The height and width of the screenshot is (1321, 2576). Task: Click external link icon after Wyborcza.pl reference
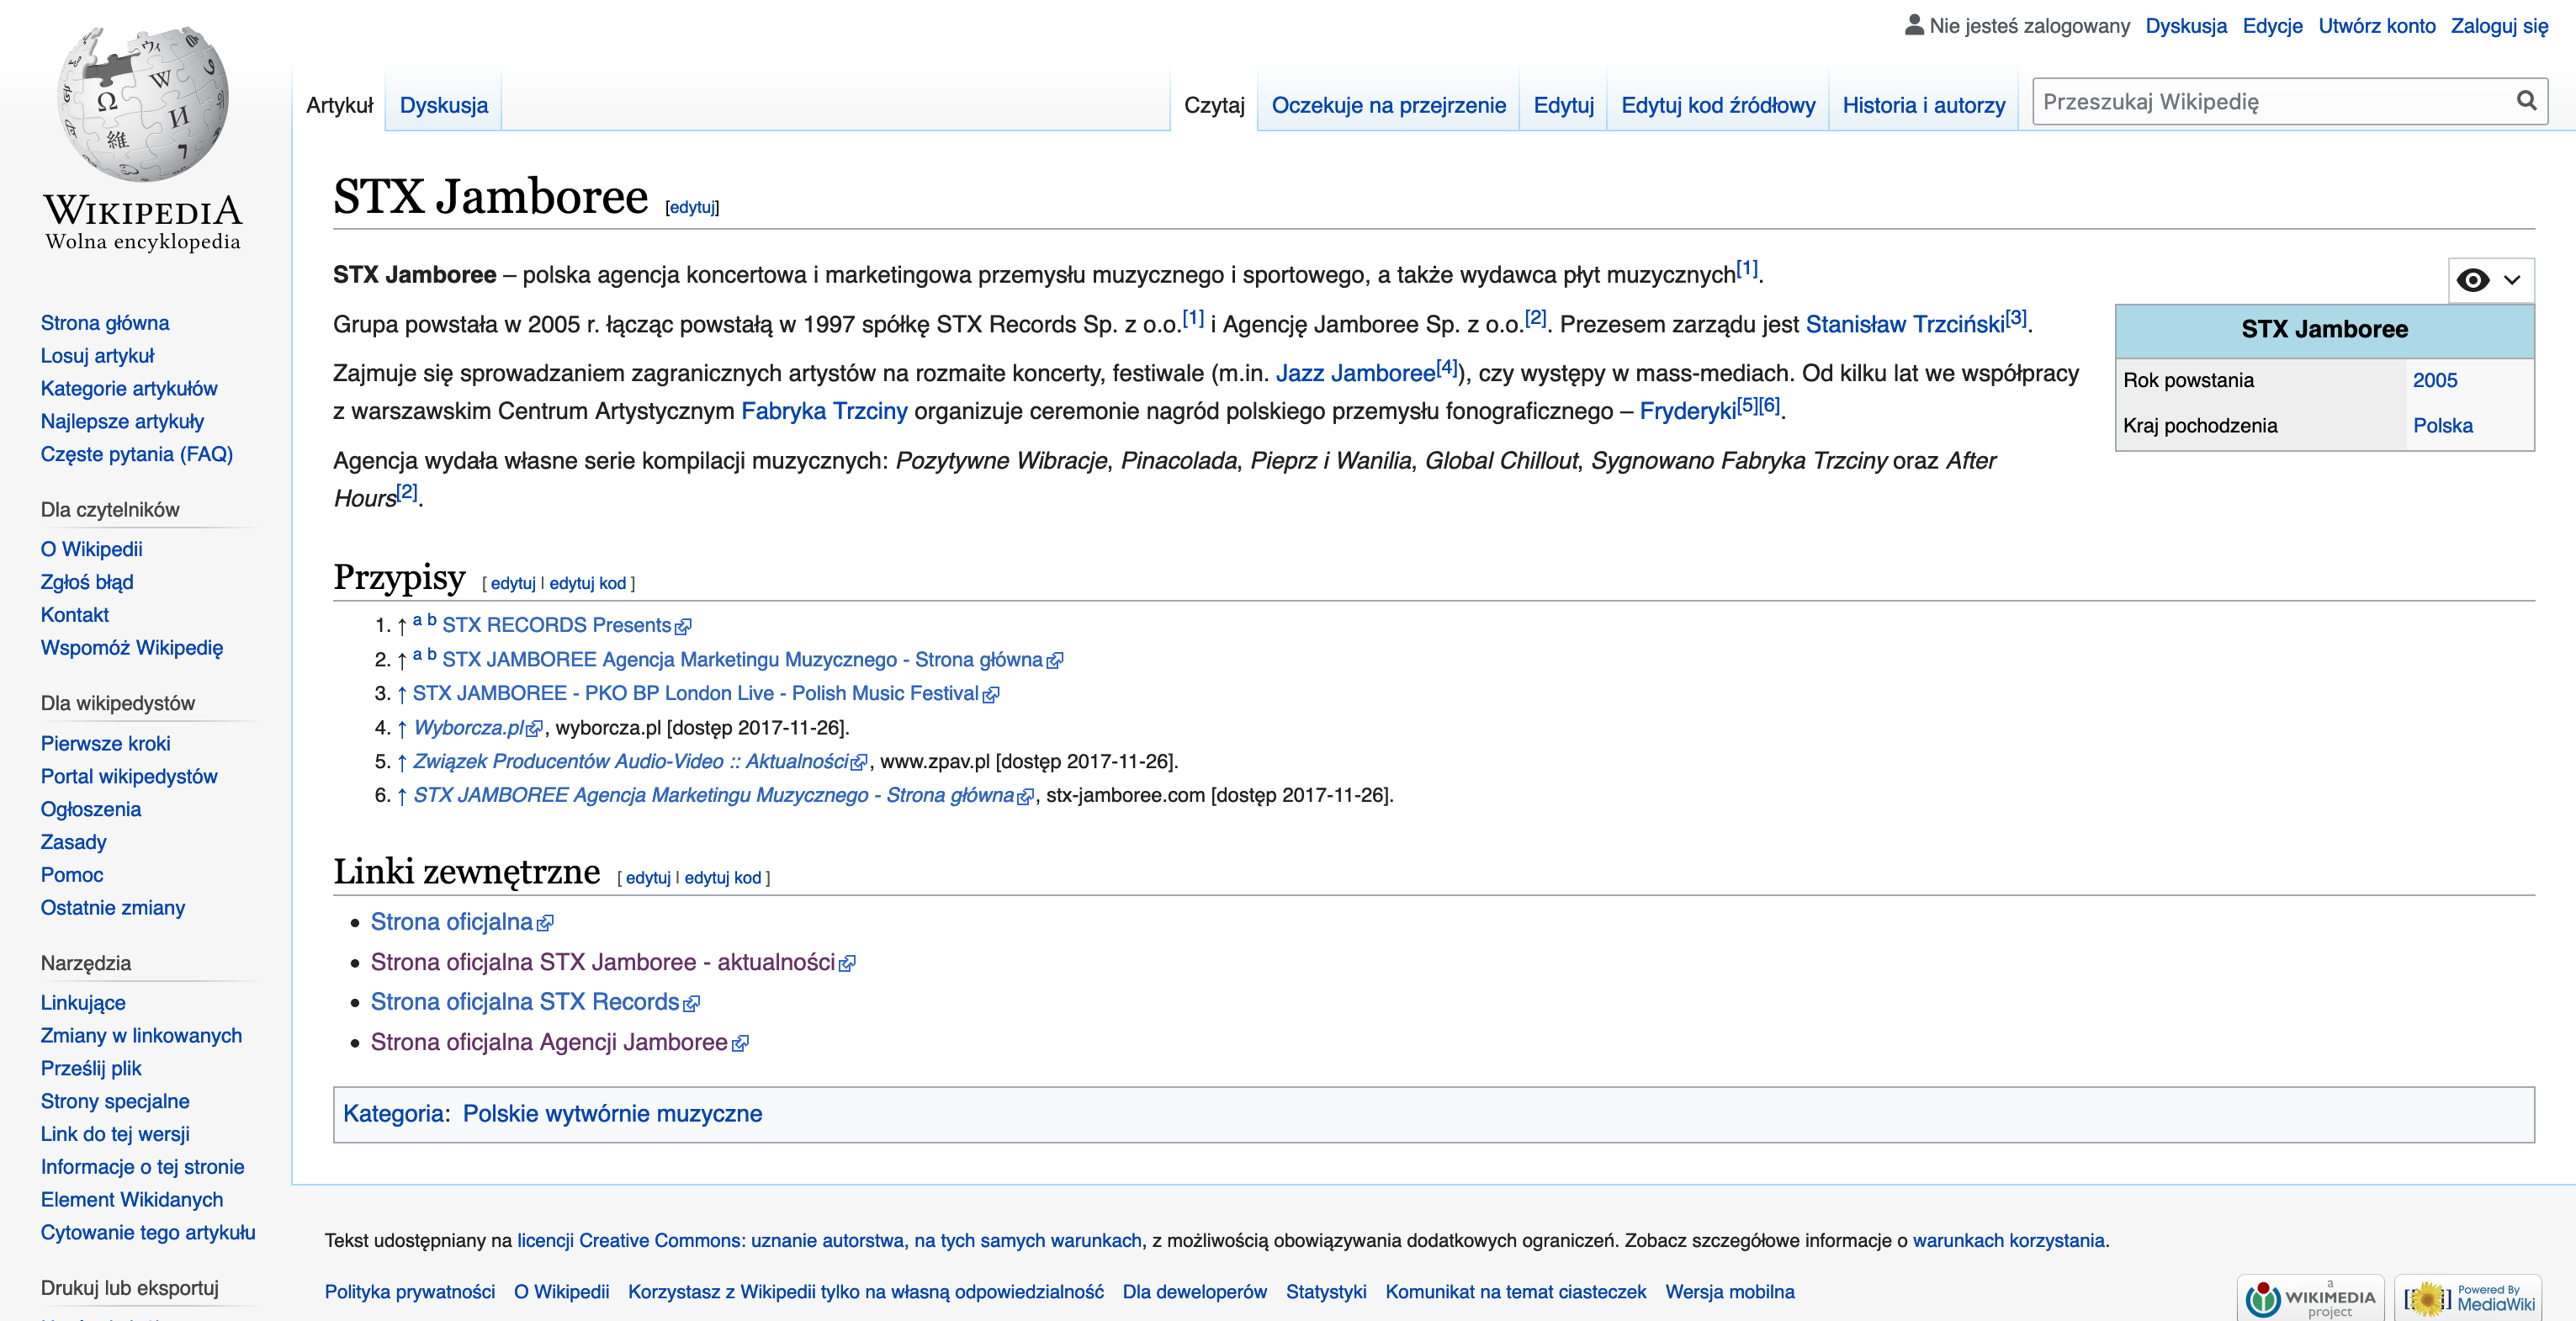click(x=535, y=729)
